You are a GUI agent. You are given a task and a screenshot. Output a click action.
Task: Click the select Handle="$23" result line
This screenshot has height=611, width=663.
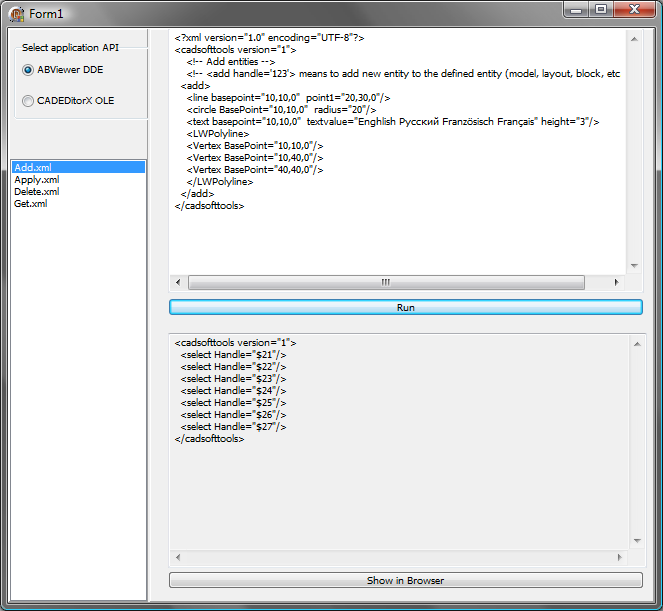[233, 379]
